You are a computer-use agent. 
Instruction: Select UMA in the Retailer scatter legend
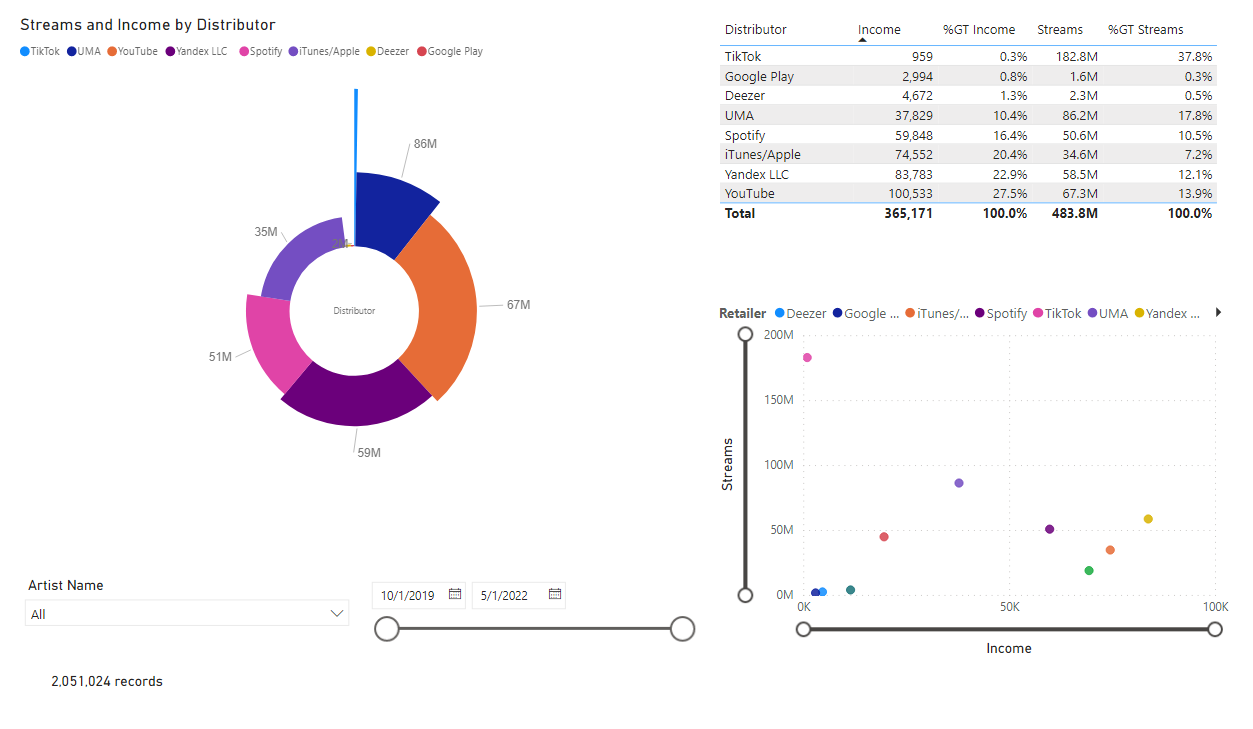1106,313
